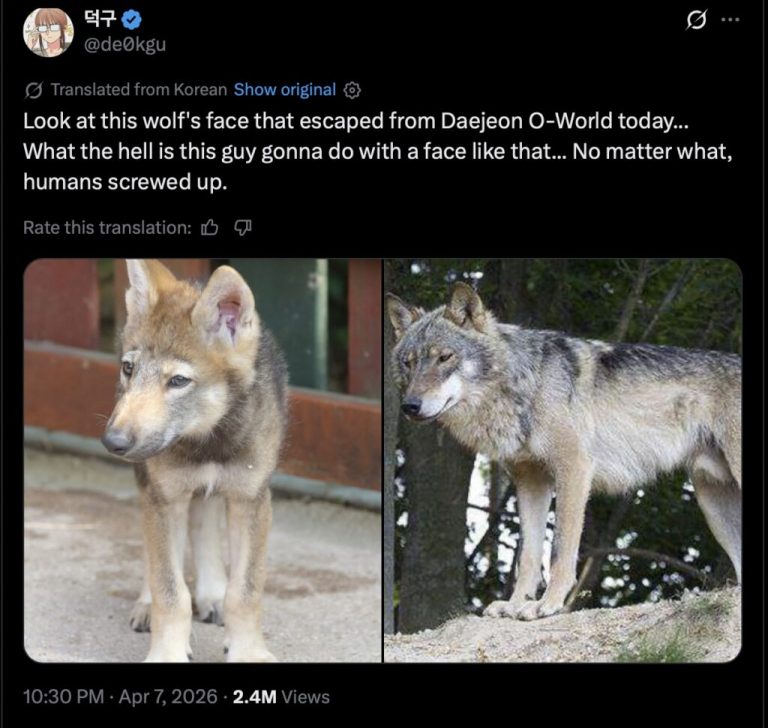Open the adult wolf photo on the right
The image size is (768, 728).
563,460
